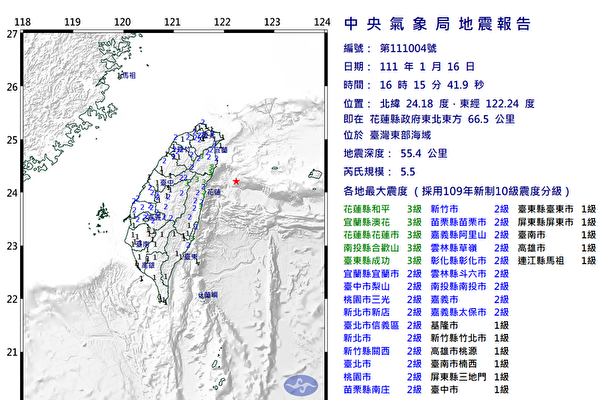The image size is (600, 400).
Task: Click the date line 111 年 1 月 16 日
Action: tap(427, 67)
